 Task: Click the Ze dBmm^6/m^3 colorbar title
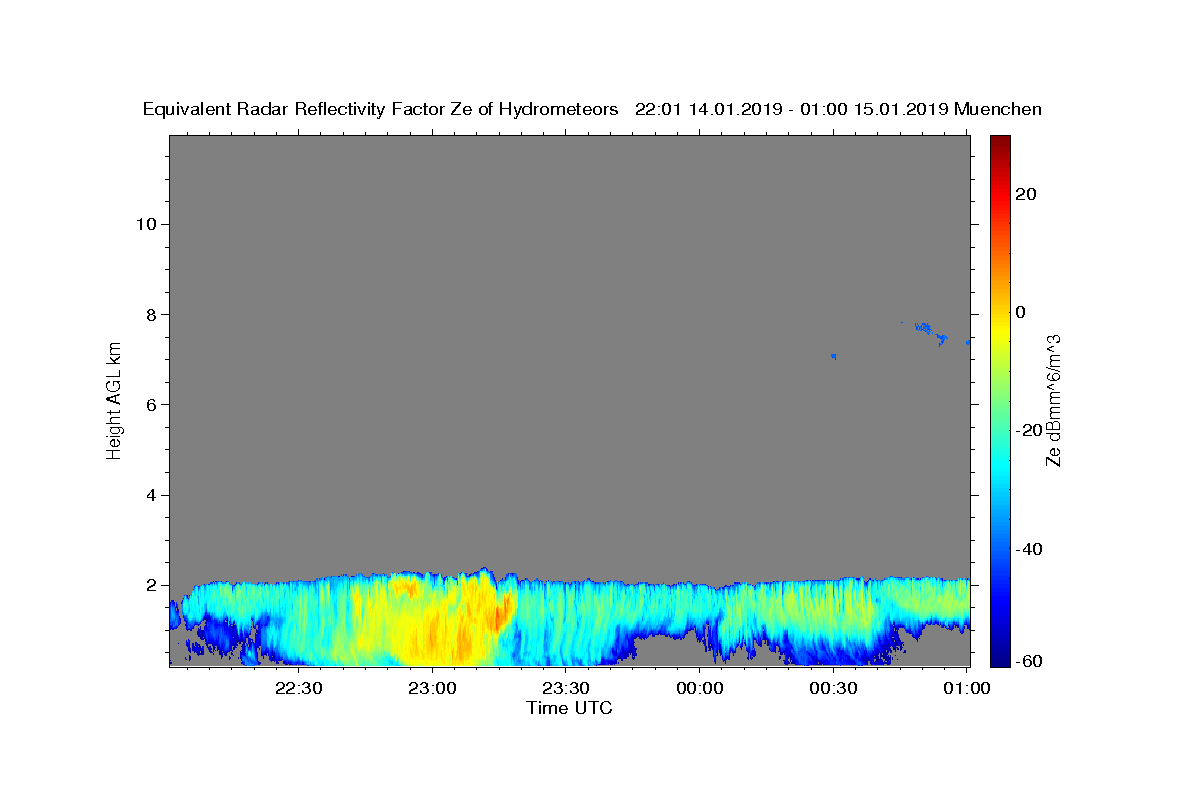point(1053,400)
